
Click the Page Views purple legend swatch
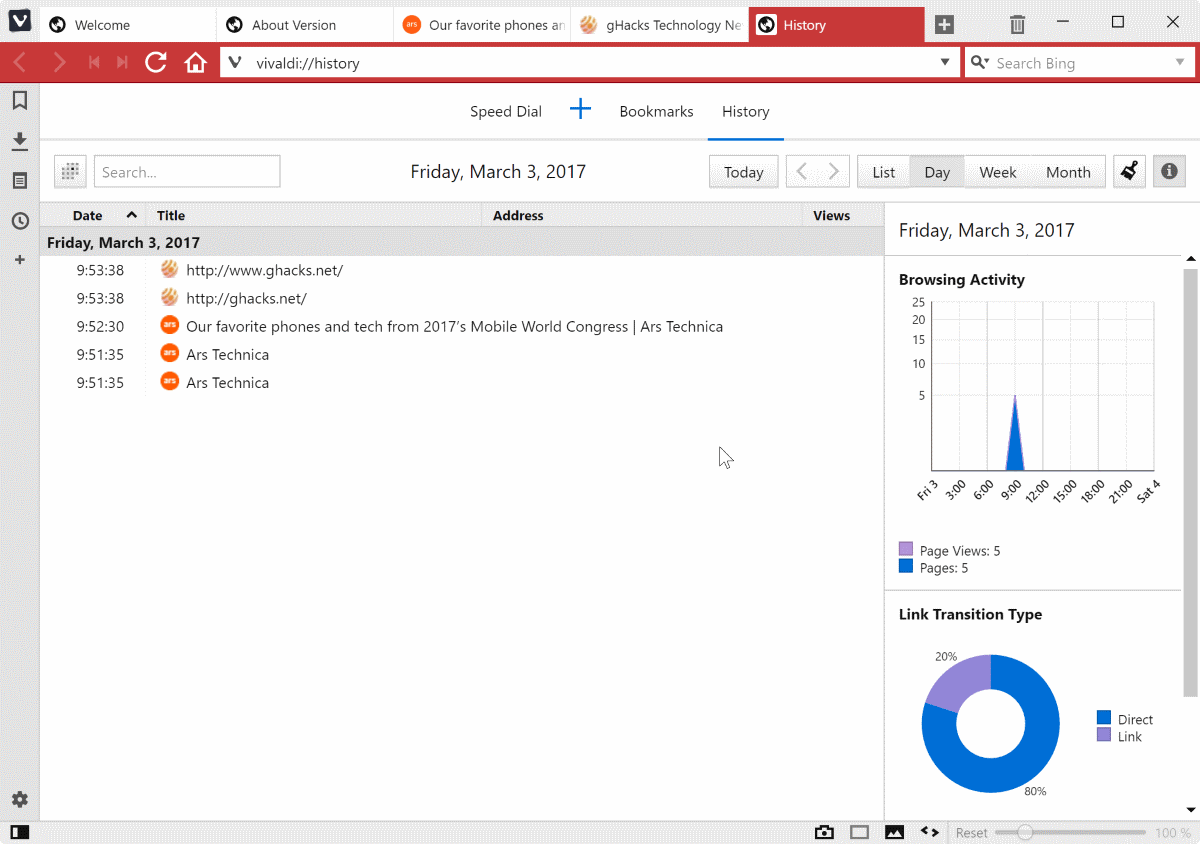906,549
